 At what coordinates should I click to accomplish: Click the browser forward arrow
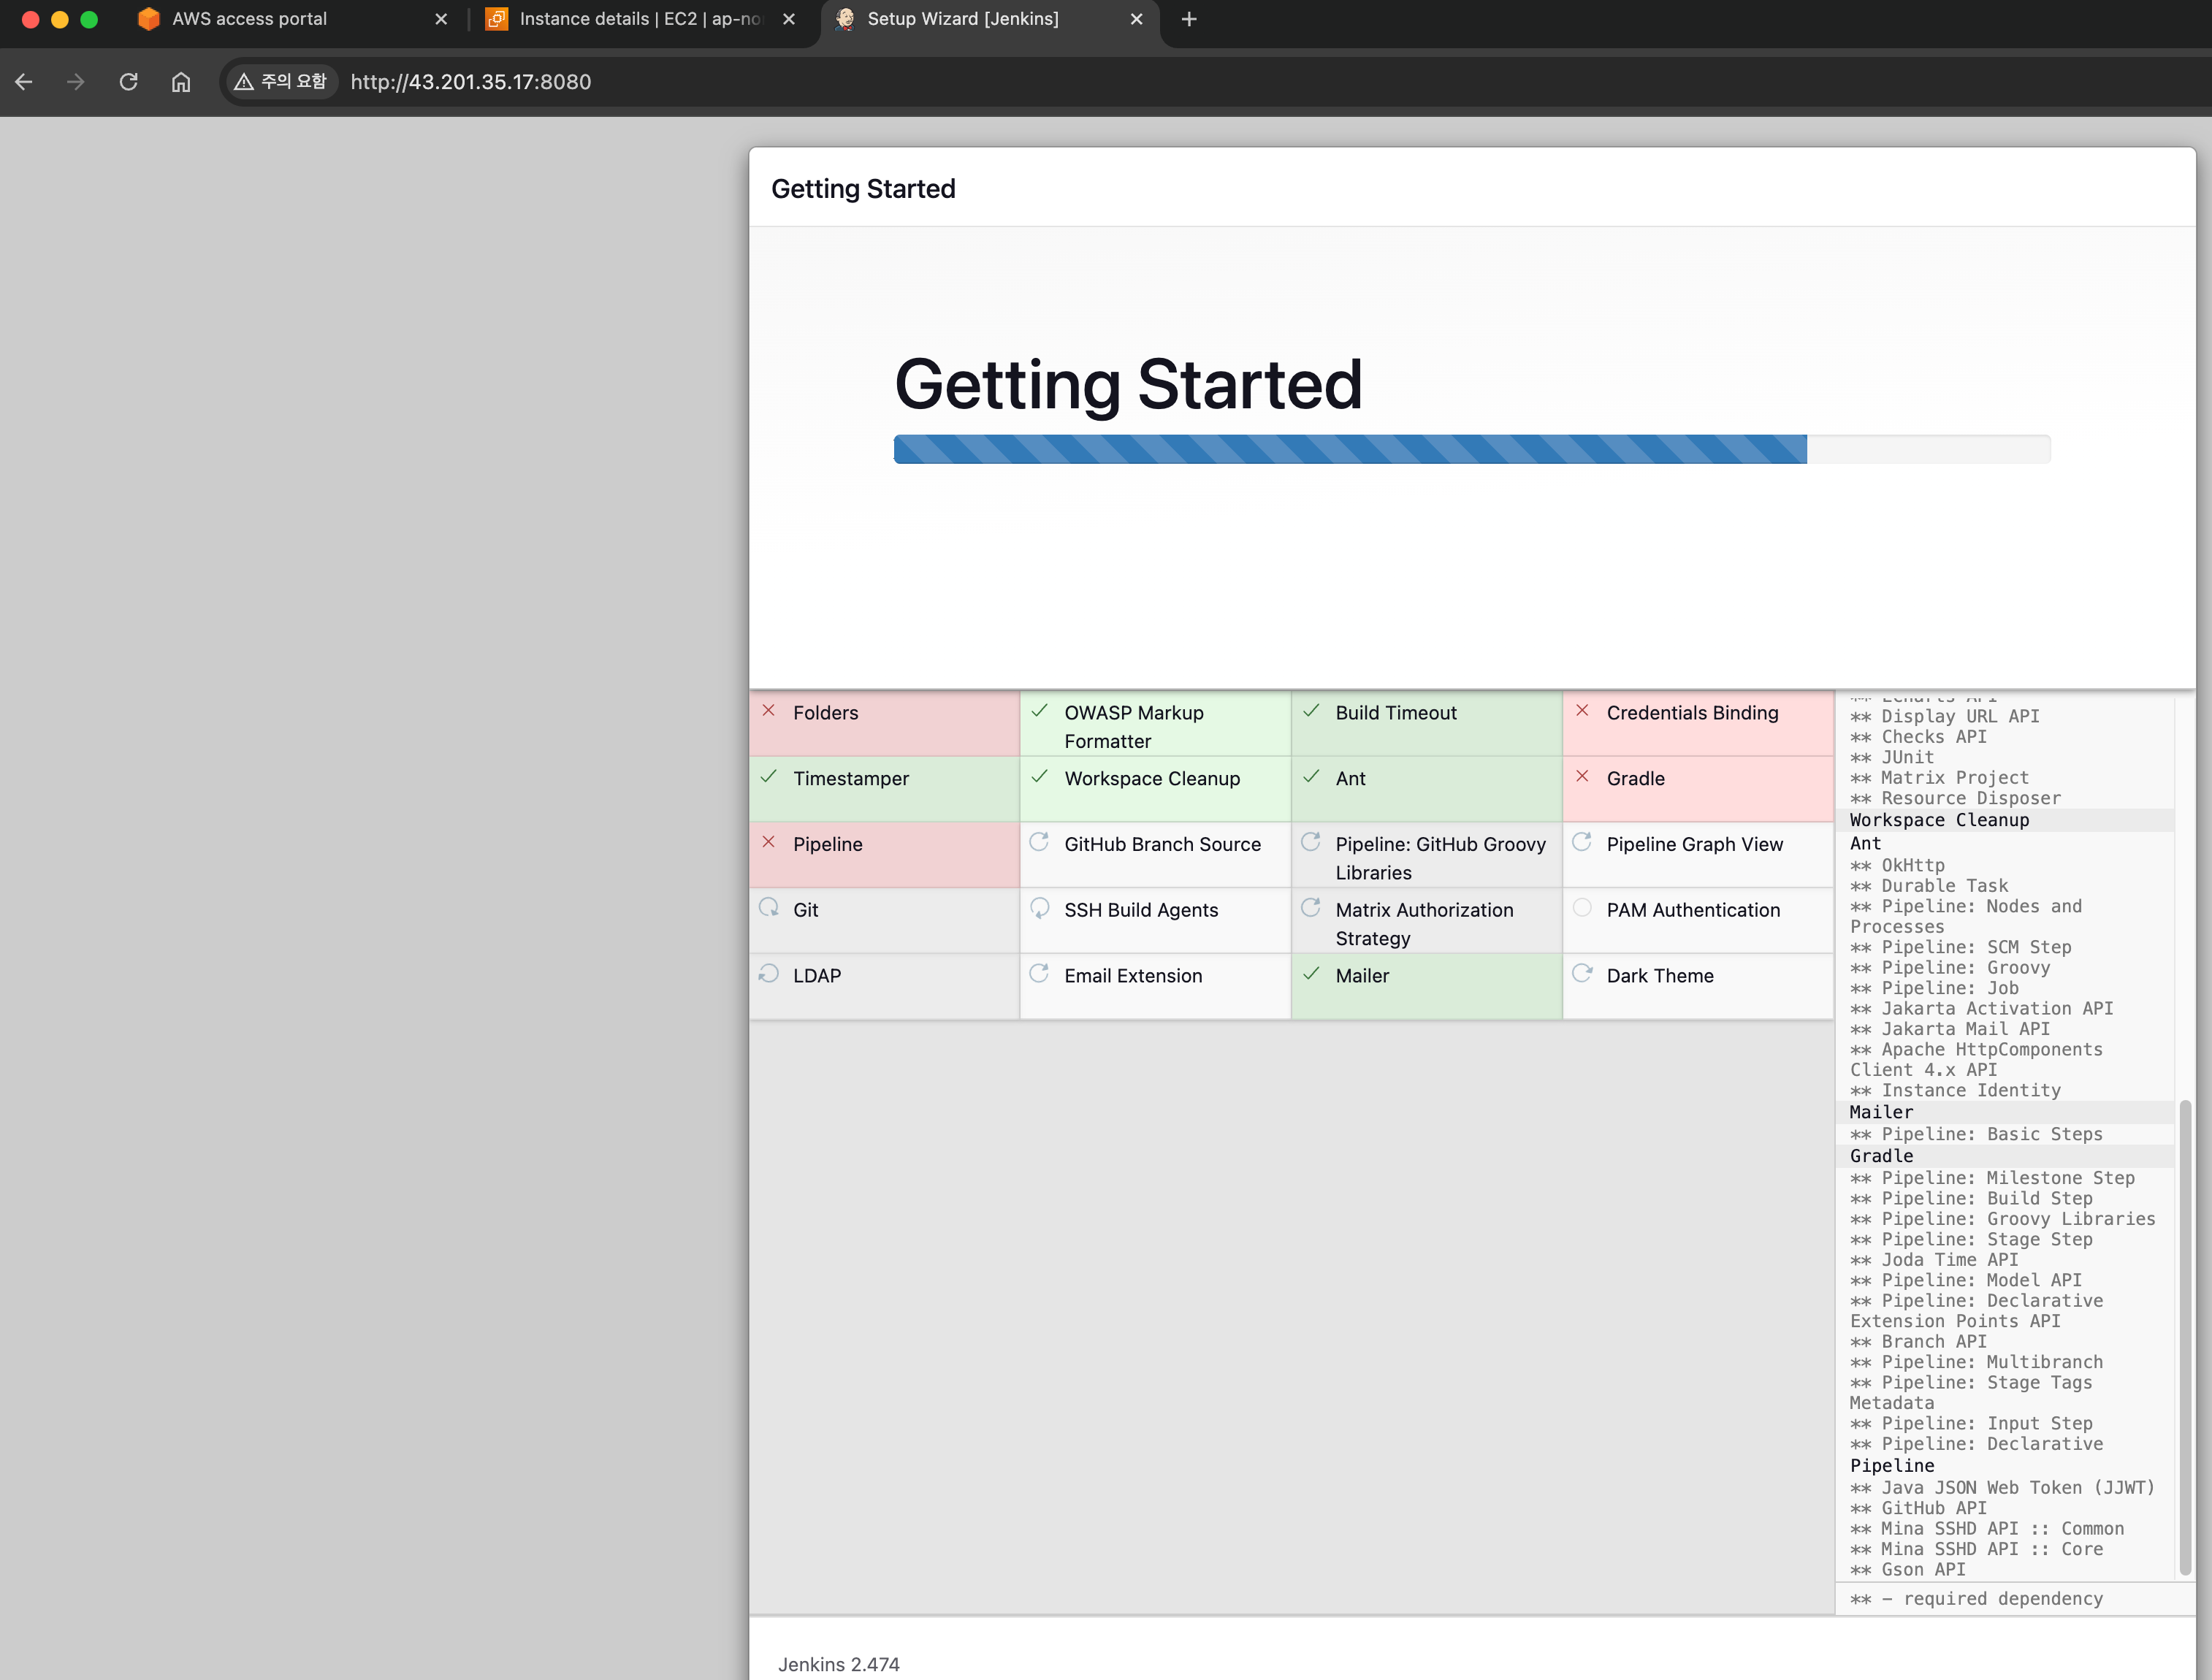76,82
